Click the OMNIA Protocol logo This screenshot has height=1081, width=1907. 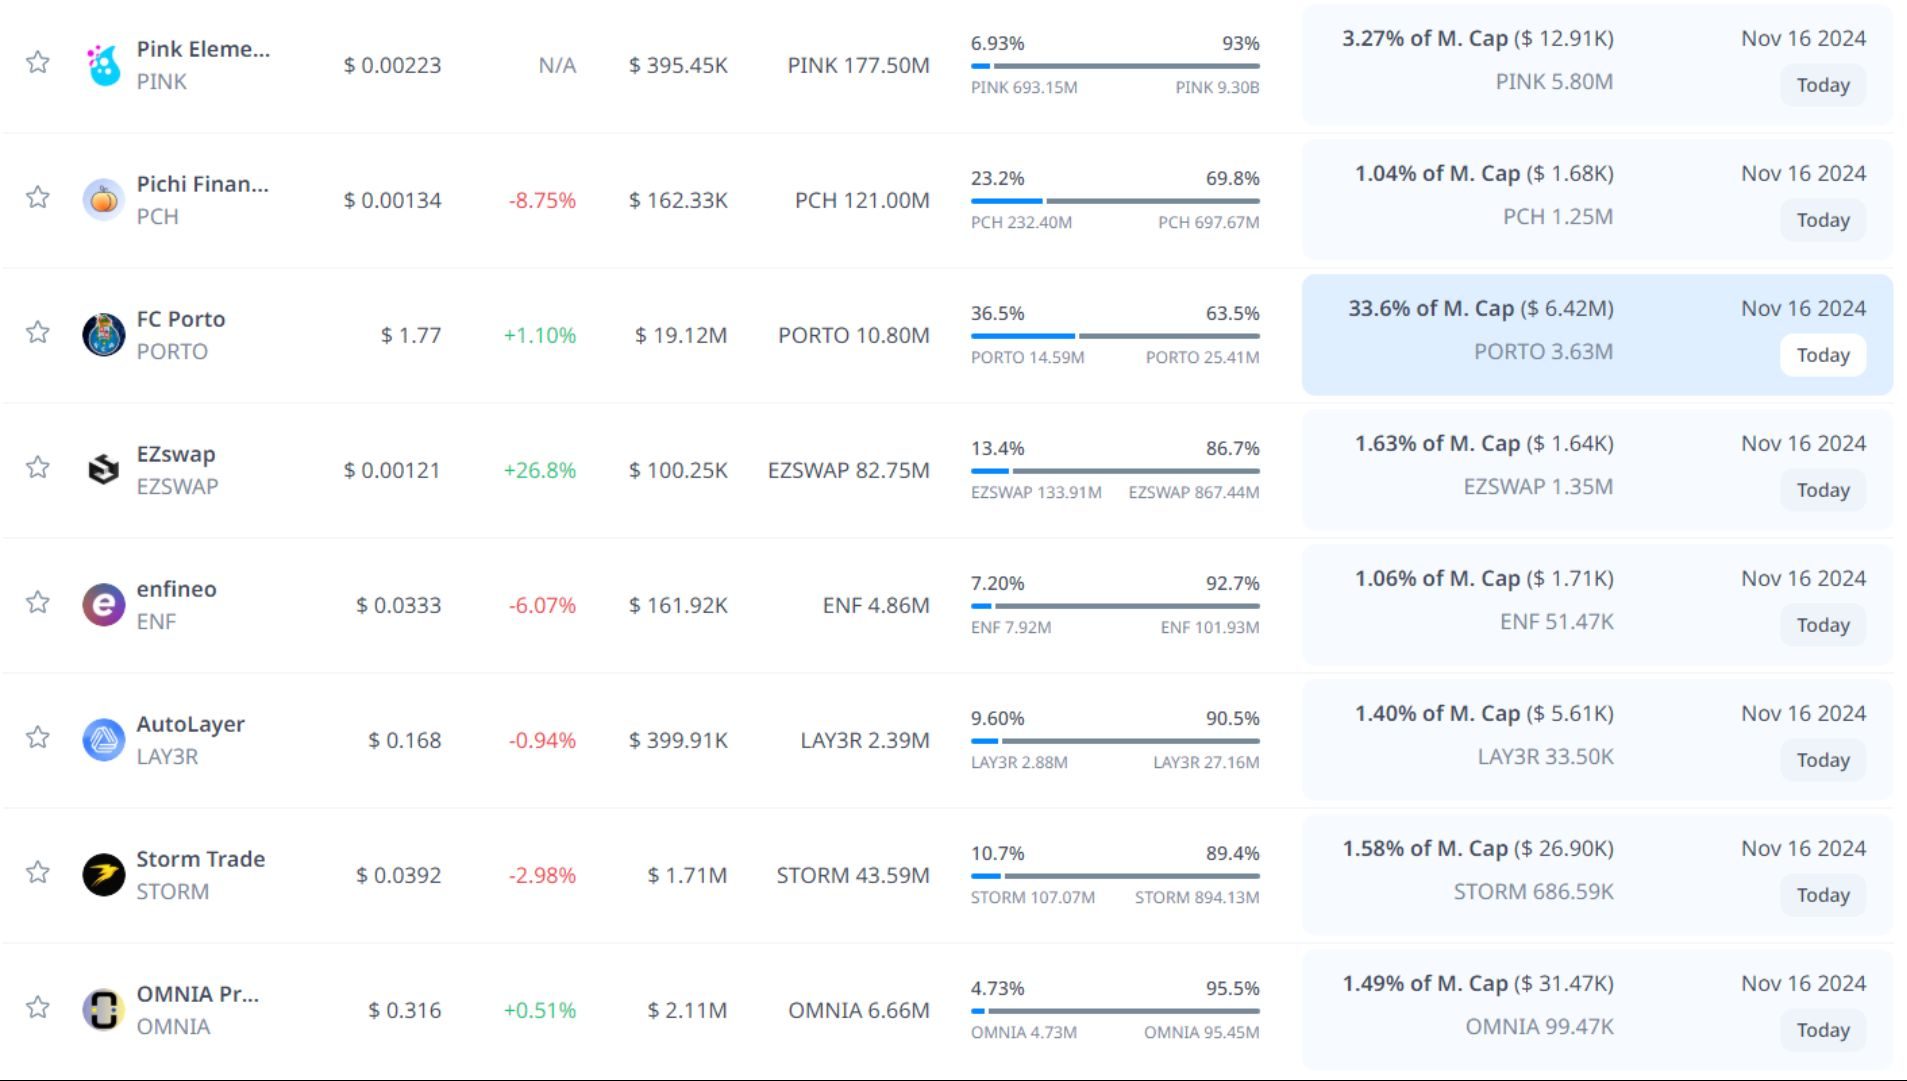[x=103, y=1010]
